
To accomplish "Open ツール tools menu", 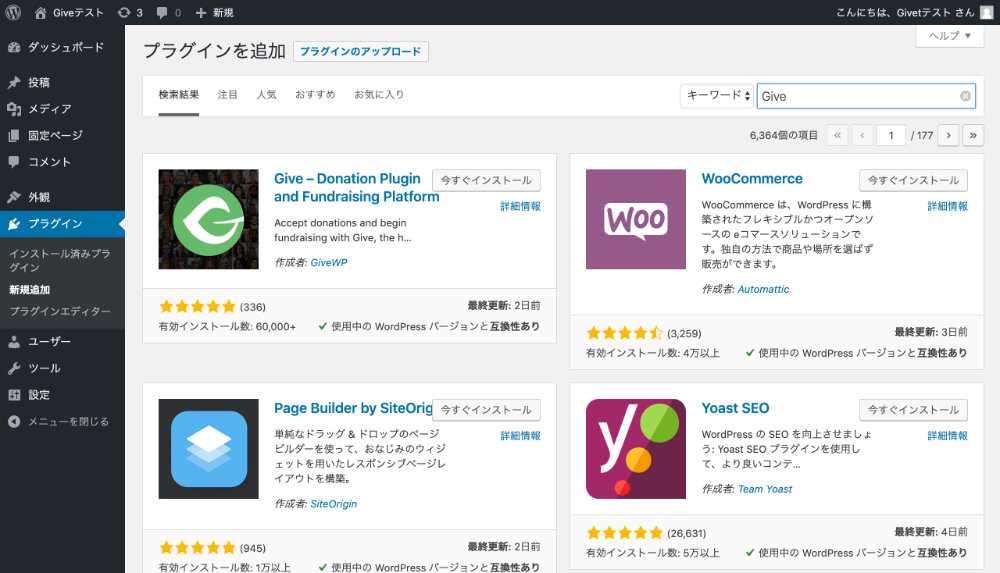I will pyautogui.click(x=62, y=368).
